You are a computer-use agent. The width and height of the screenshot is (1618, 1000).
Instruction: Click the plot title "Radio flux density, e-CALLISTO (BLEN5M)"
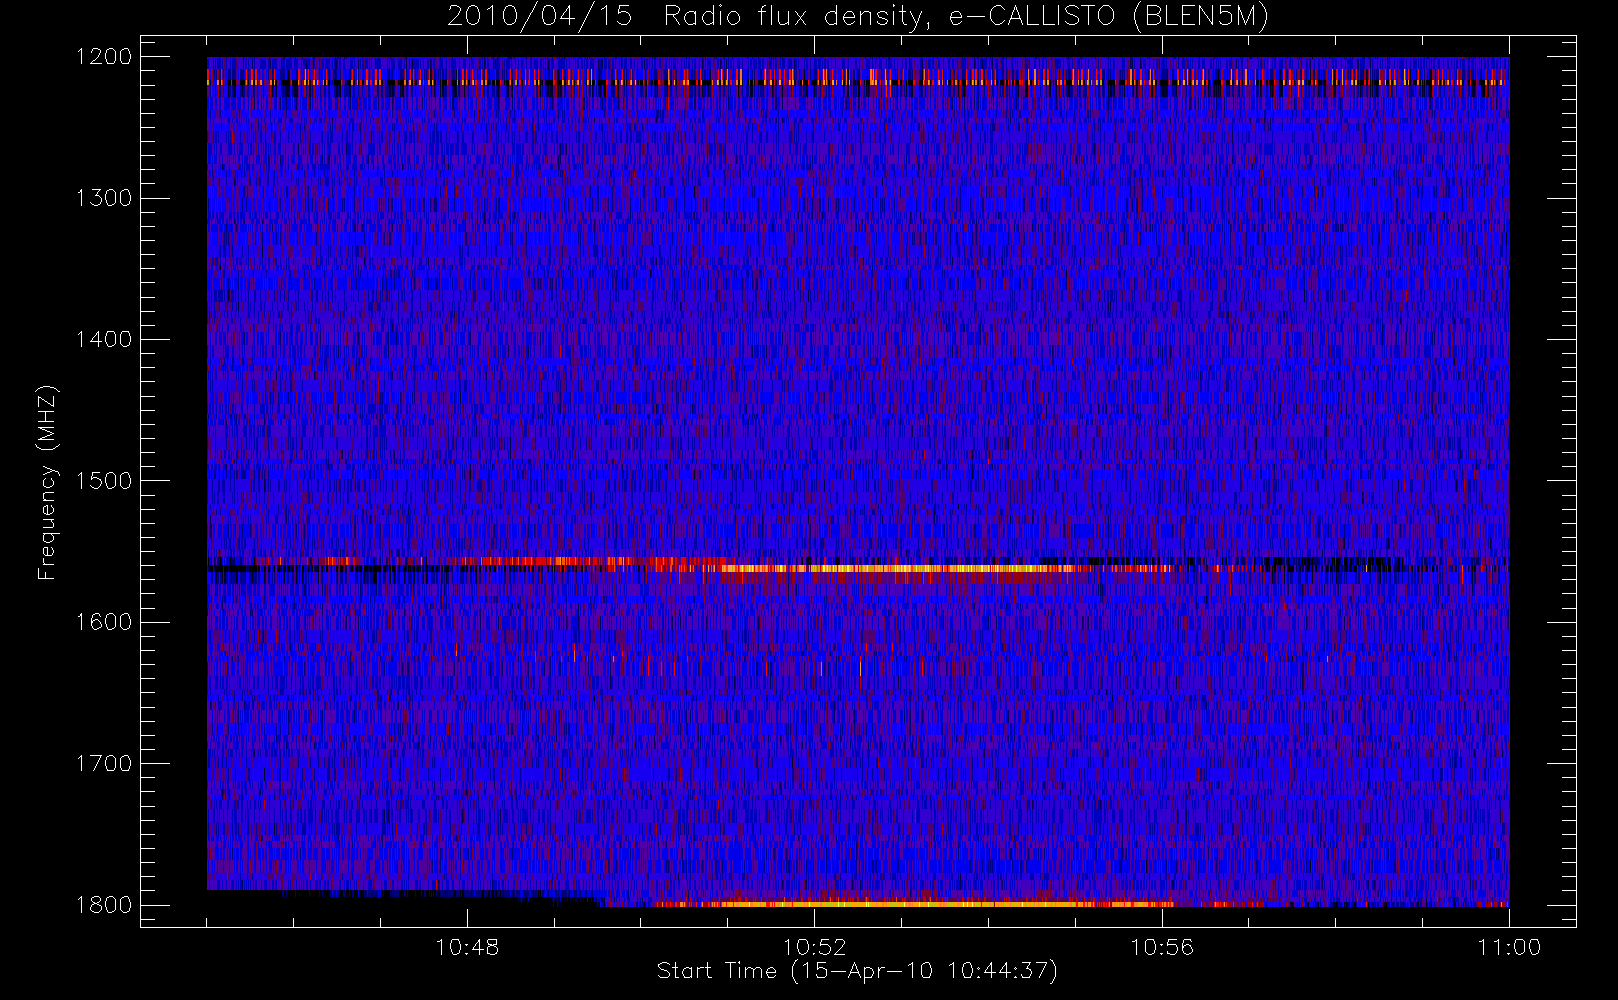click(965, 17)
